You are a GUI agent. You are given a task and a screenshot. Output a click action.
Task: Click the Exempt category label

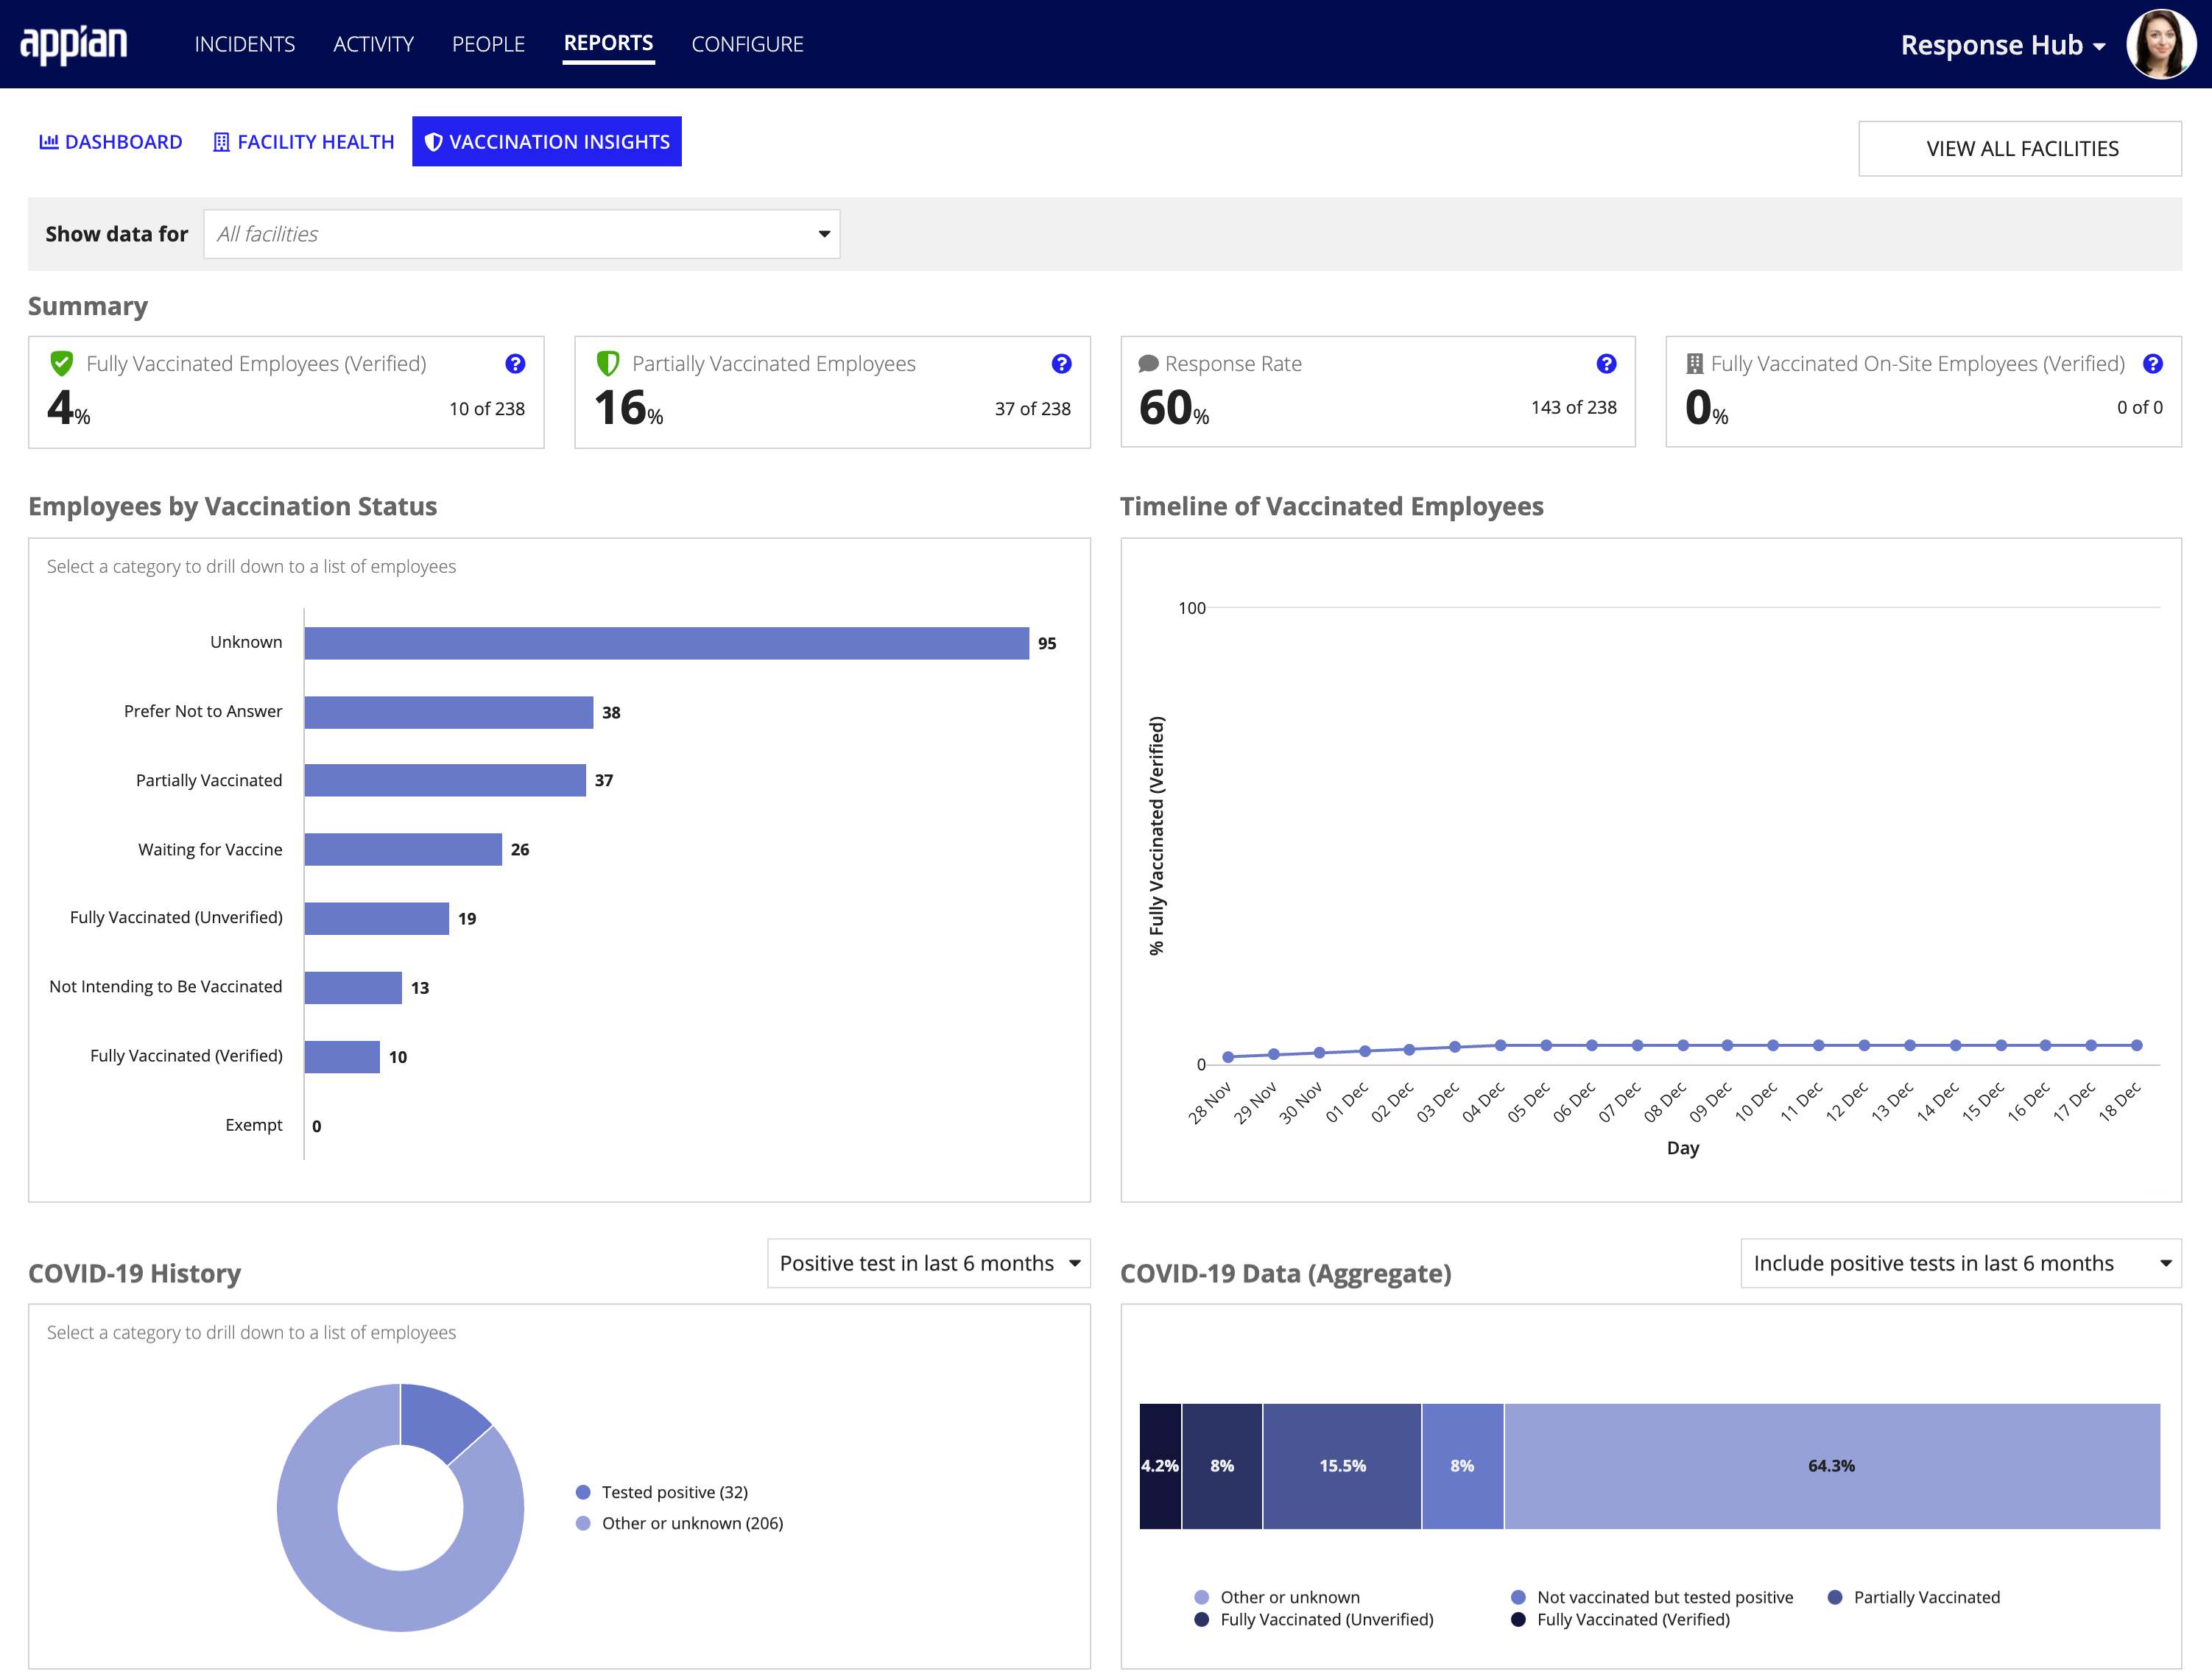coord(254,1125)
